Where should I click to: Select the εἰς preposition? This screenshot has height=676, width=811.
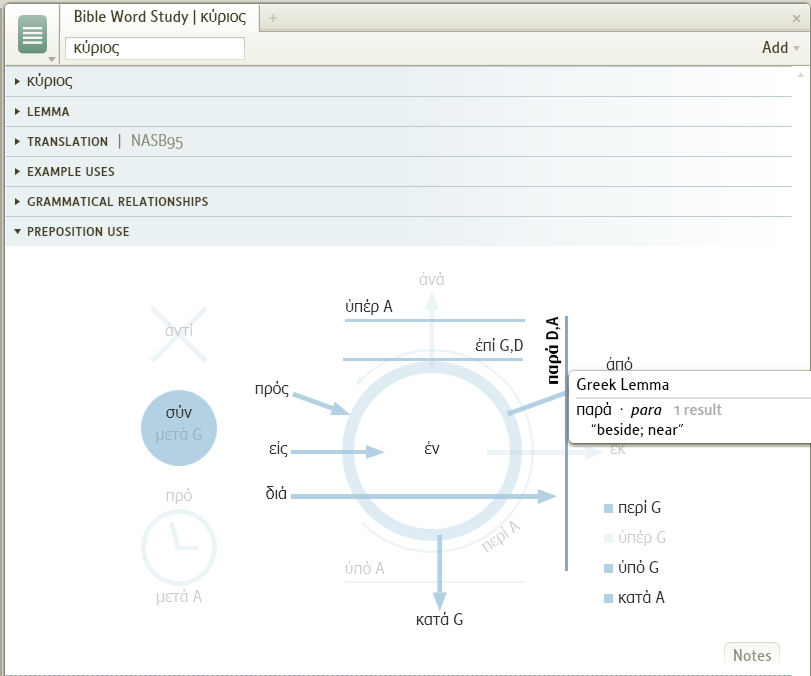tap(278, 448)
